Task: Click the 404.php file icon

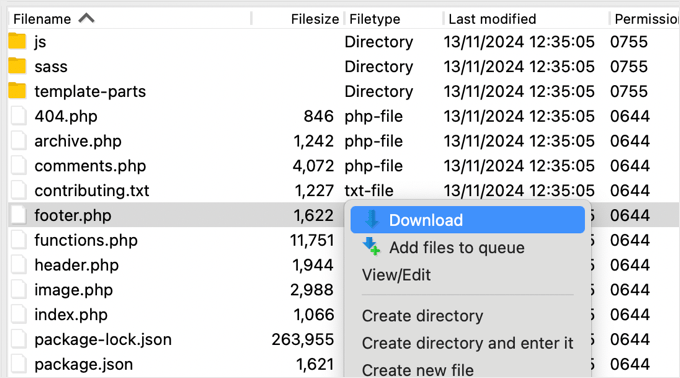Action: [19, 116]
